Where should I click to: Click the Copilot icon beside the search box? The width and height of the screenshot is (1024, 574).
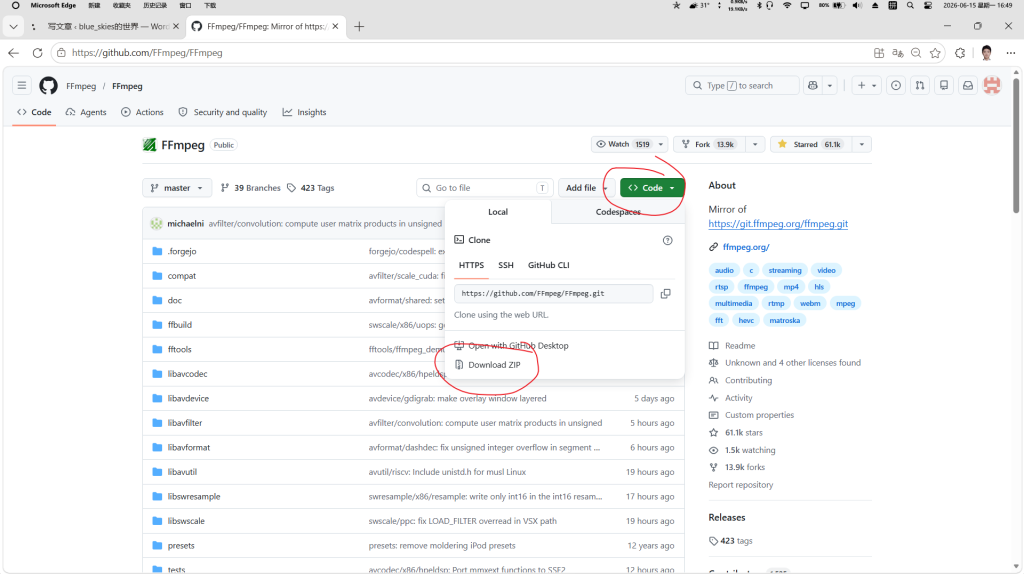point(813,86)
